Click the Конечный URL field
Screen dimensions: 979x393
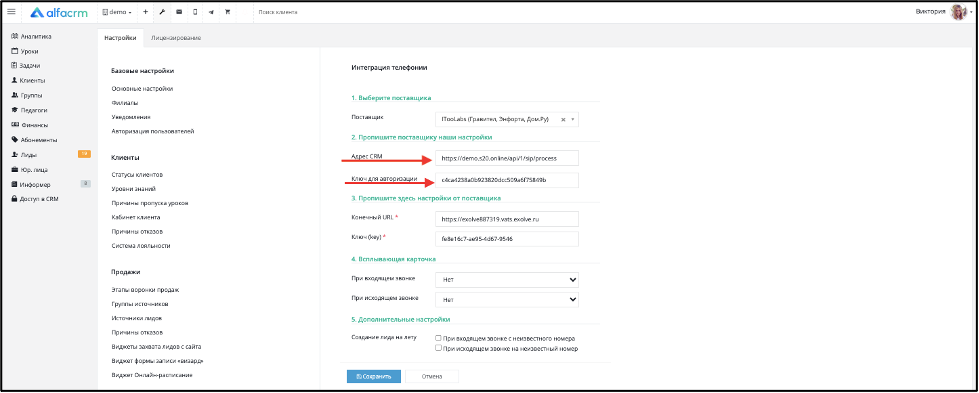[x=506, y=219]
